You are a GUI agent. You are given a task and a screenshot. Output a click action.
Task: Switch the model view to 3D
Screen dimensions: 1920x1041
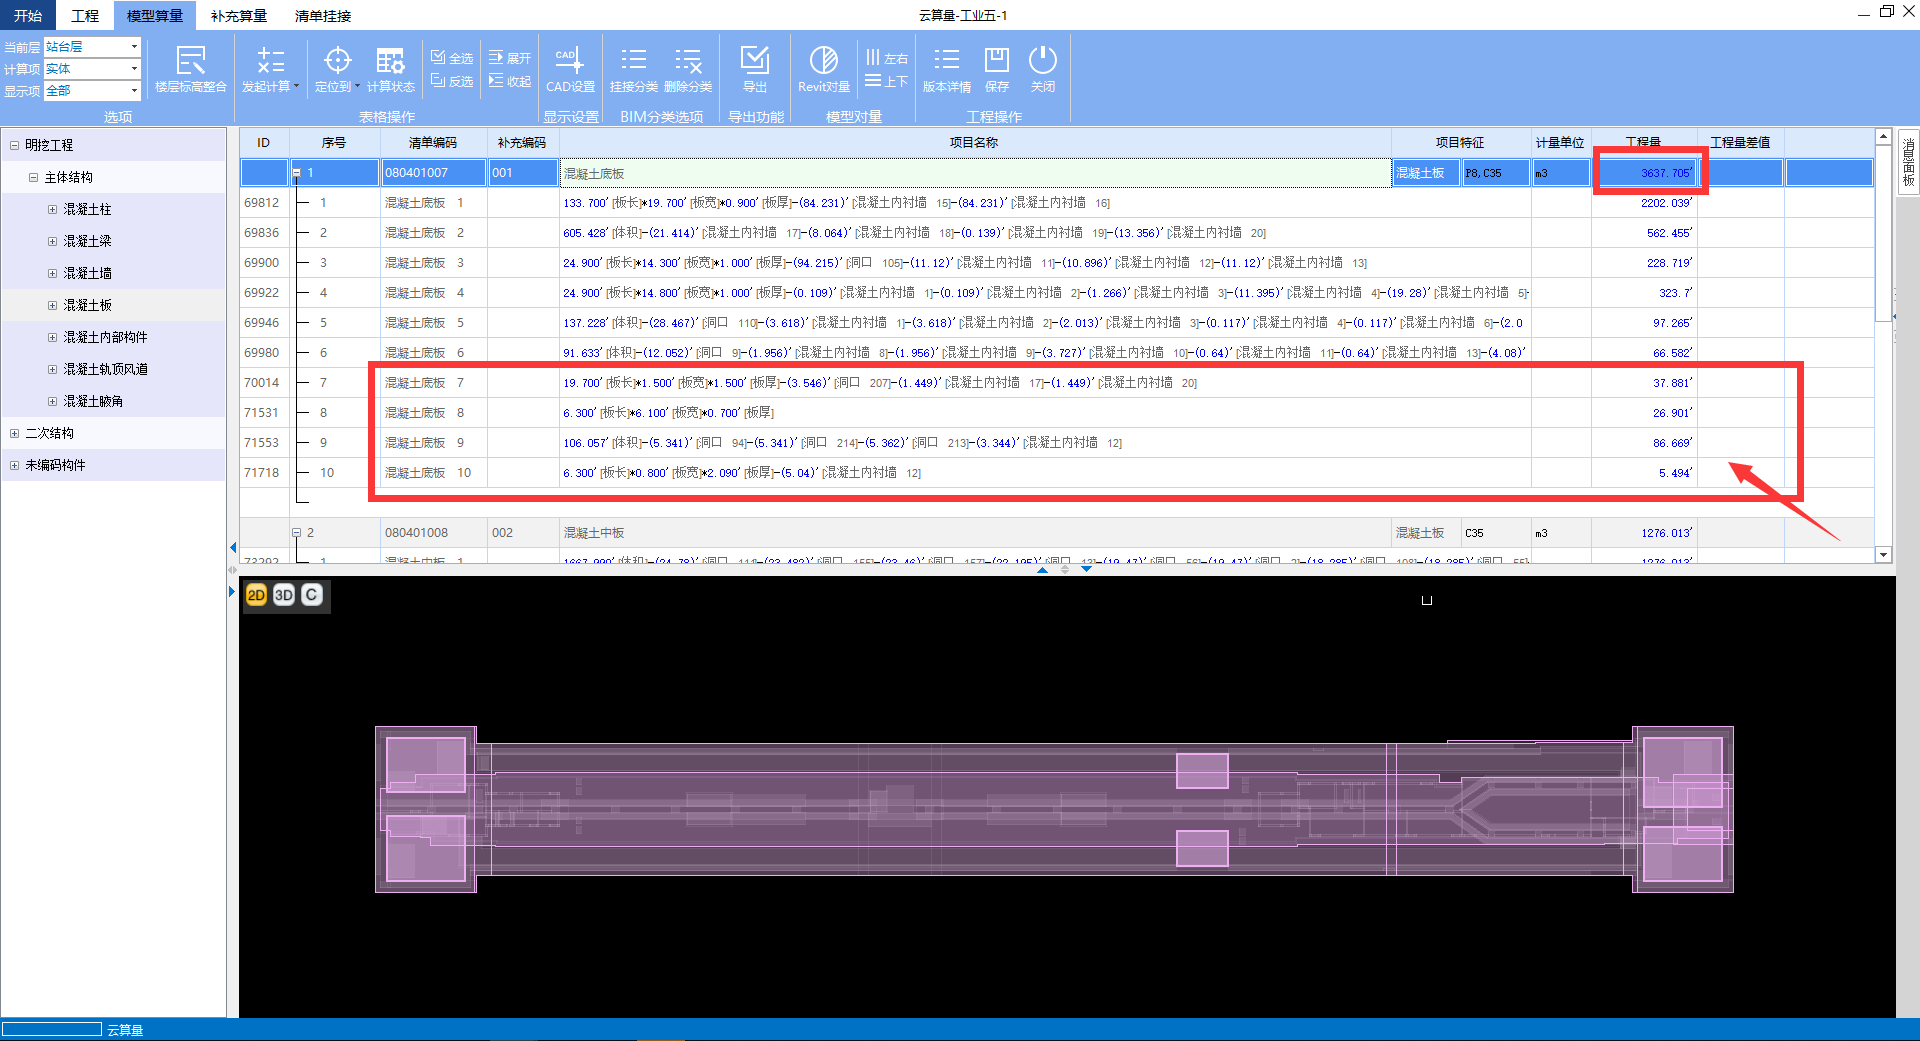point(284,595)
